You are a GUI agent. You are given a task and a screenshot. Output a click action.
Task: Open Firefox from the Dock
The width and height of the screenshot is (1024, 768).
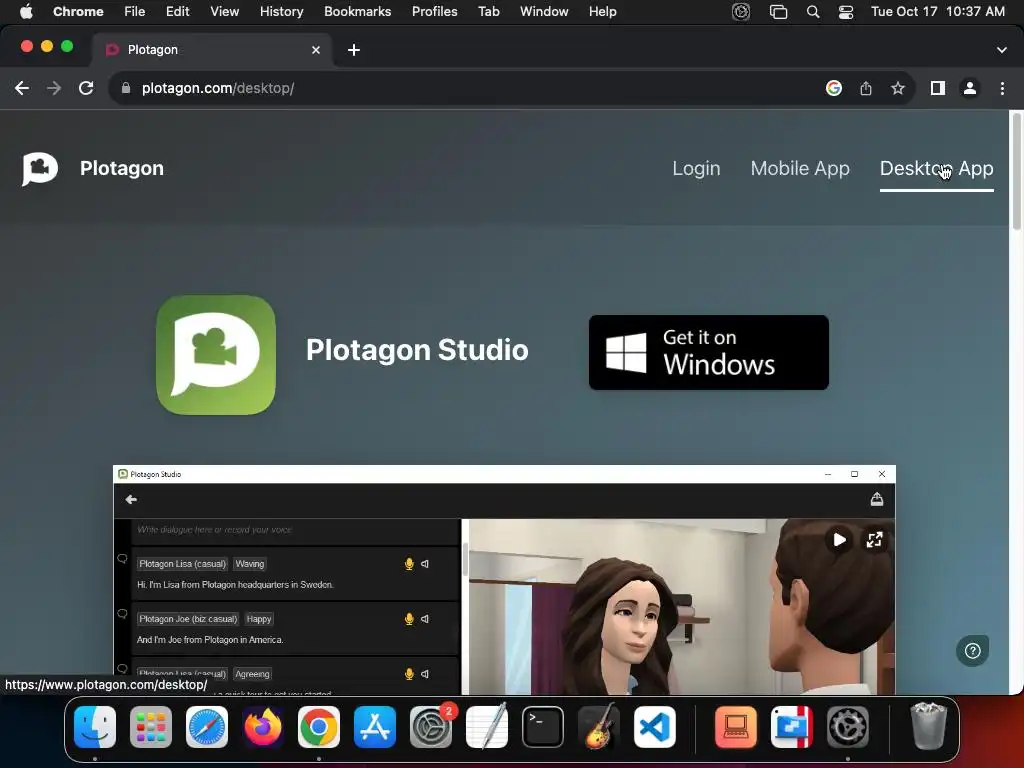pos(263,727)
